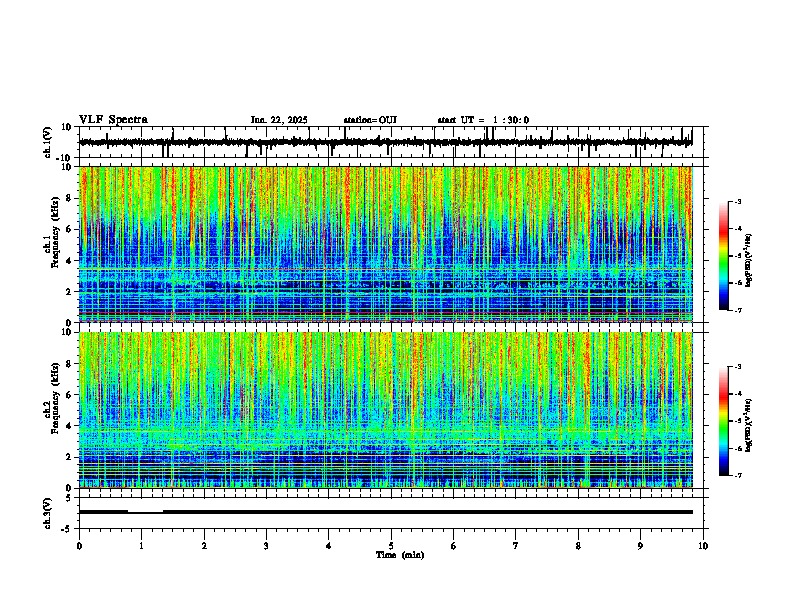Image resolution: width=792 pixels, height=612 pixels.
Task: Click the '1' minute time tick label
Action: click(141, 546)
